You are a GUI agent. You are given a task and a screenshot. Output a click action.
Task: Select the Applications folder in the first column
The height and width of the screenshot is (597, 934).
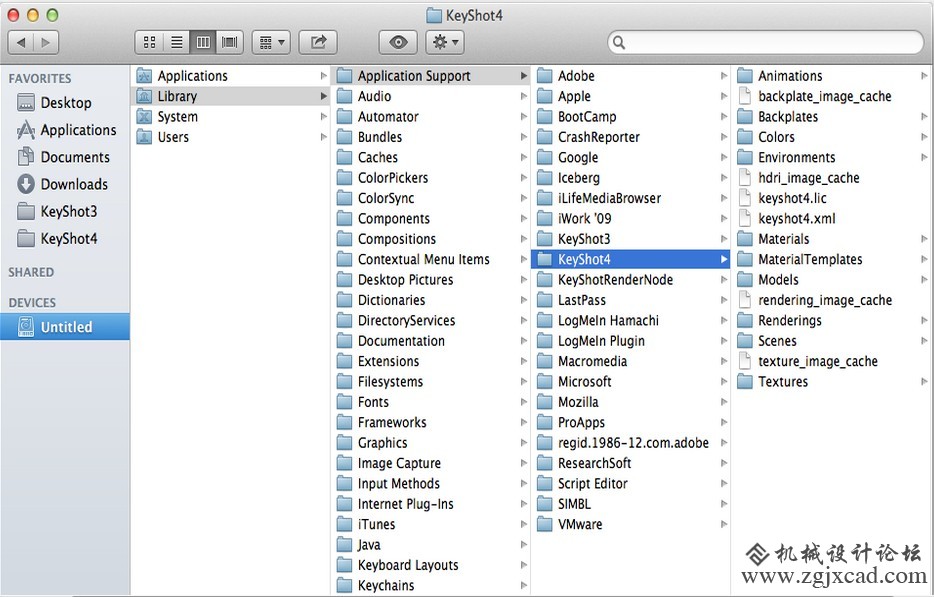coord(230,76)
